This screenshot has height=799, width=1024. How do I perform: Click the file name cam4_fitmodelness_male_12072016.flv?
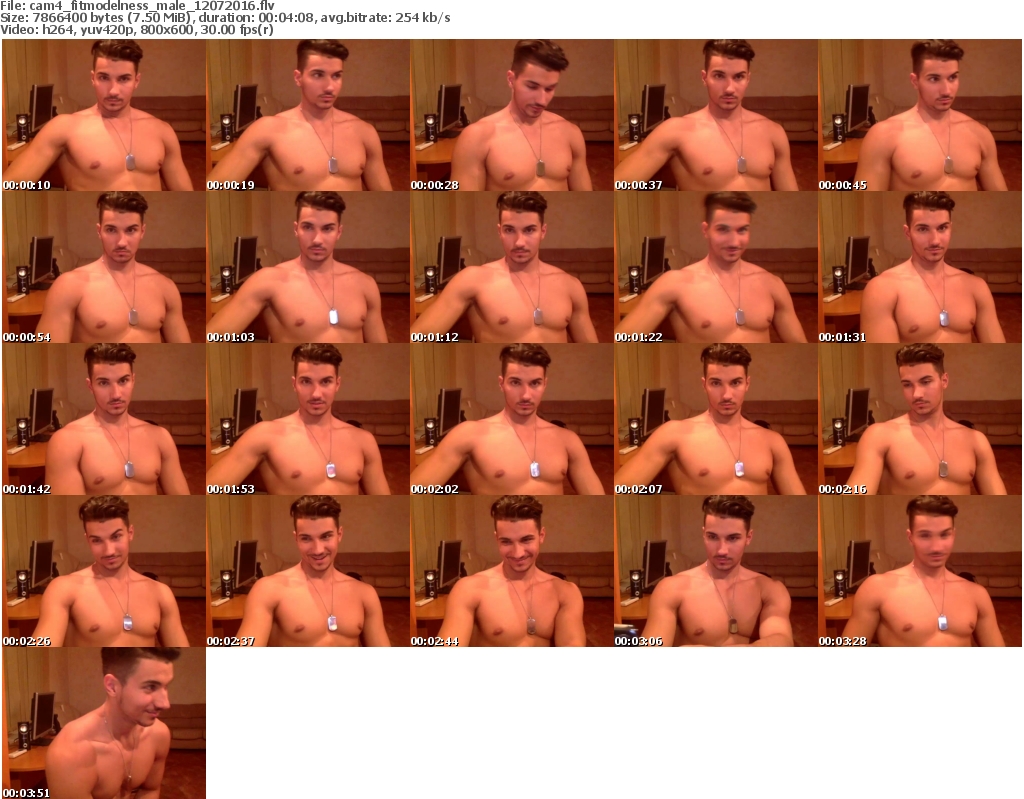pos(152,6)
